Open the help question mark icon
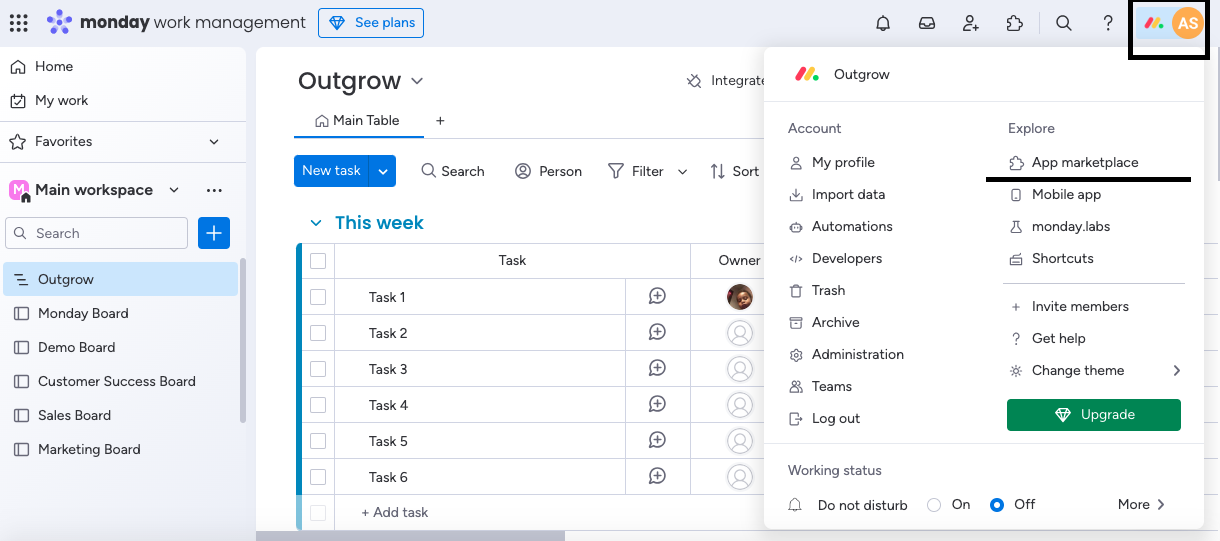Screen dimensions: 1220x541 click(1108, 23)
